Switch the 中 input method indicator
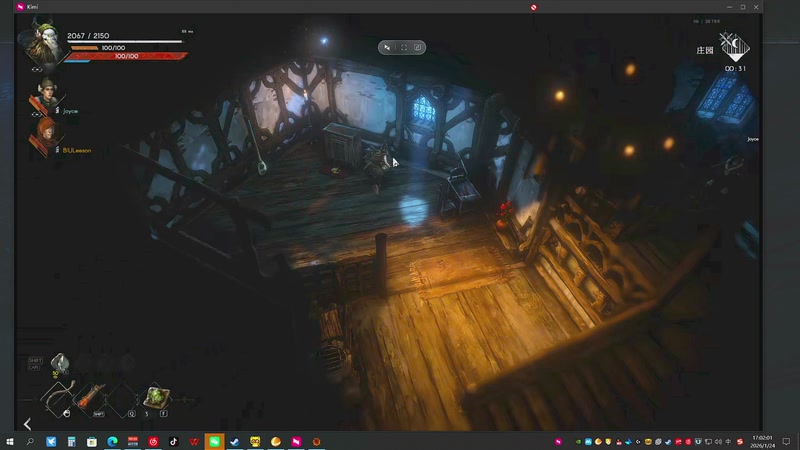The width and height of the screenshot is (800, 450). (728, 442)
